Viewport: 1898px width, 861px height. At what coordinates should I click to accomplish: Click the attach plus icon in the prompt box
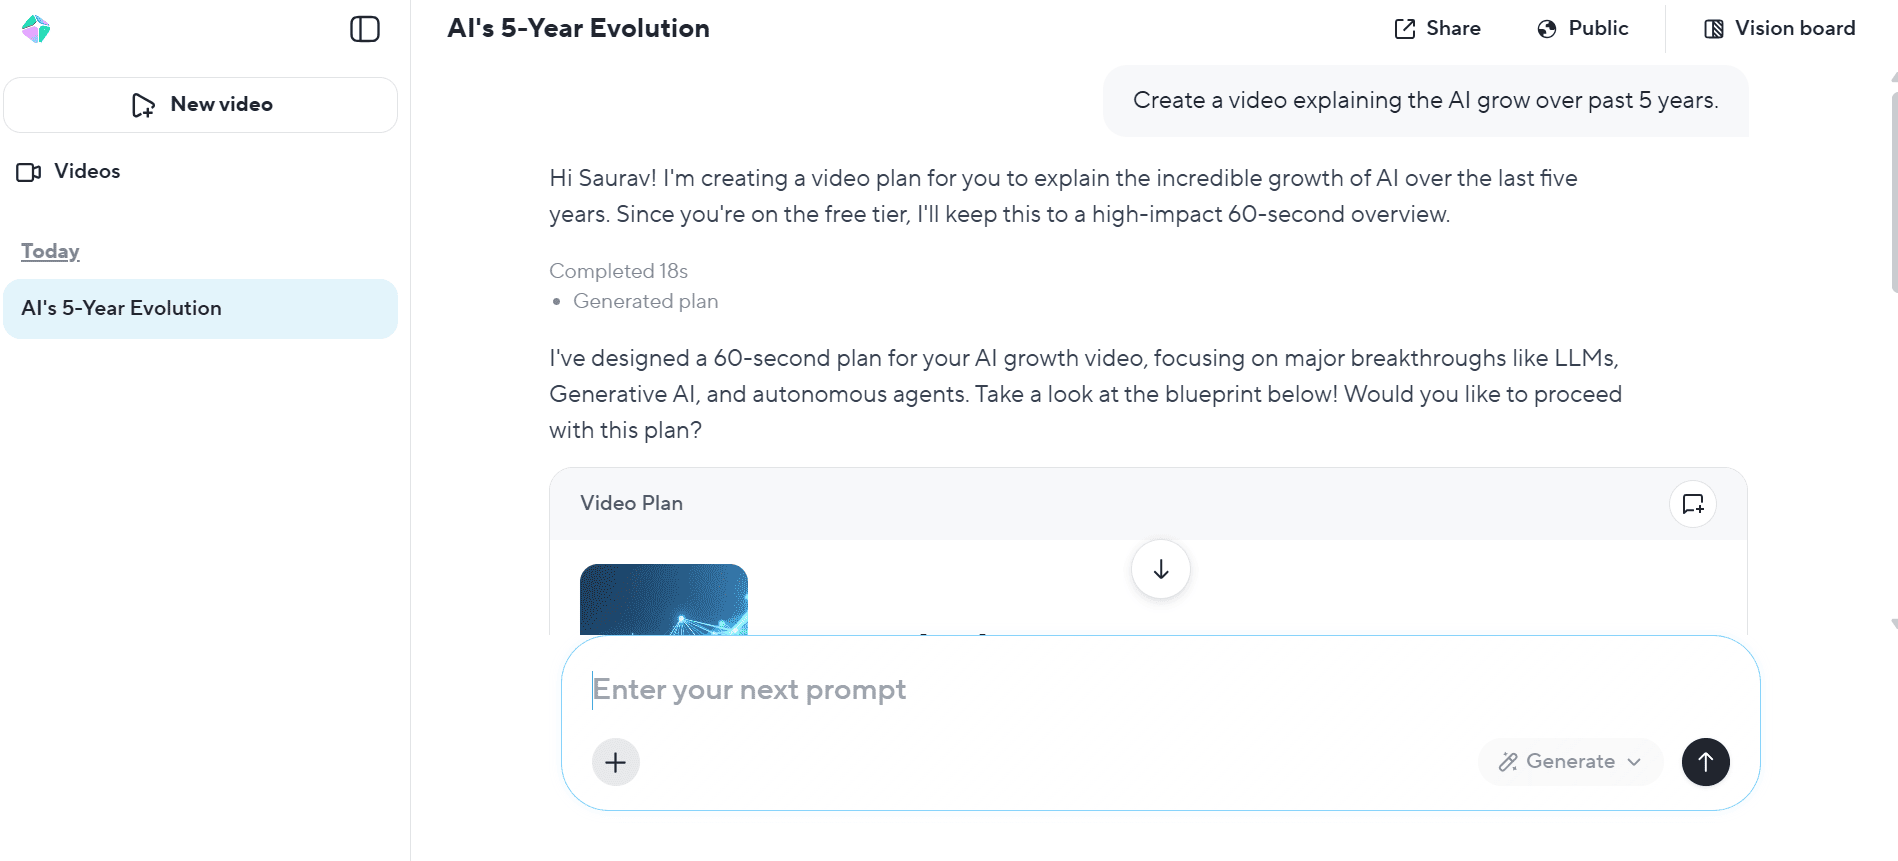tap(615, 761)
